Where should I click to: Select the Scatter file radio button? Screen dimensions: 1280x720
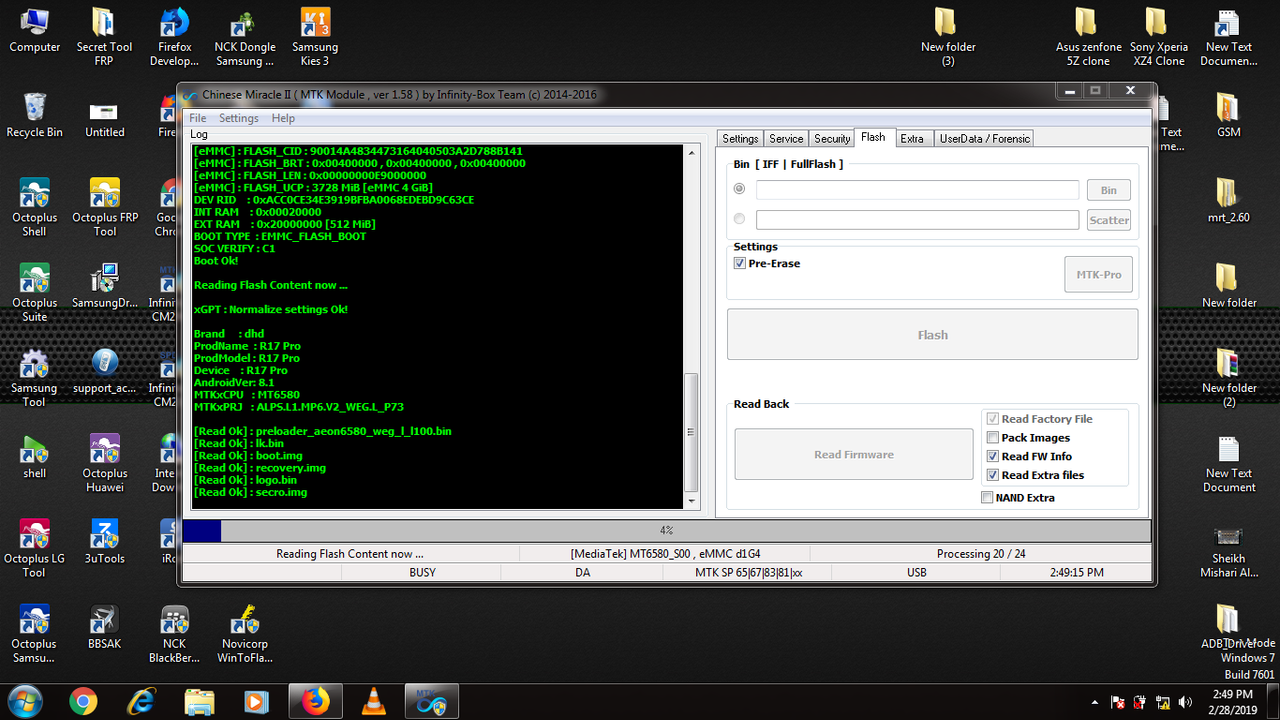[740, 219]
